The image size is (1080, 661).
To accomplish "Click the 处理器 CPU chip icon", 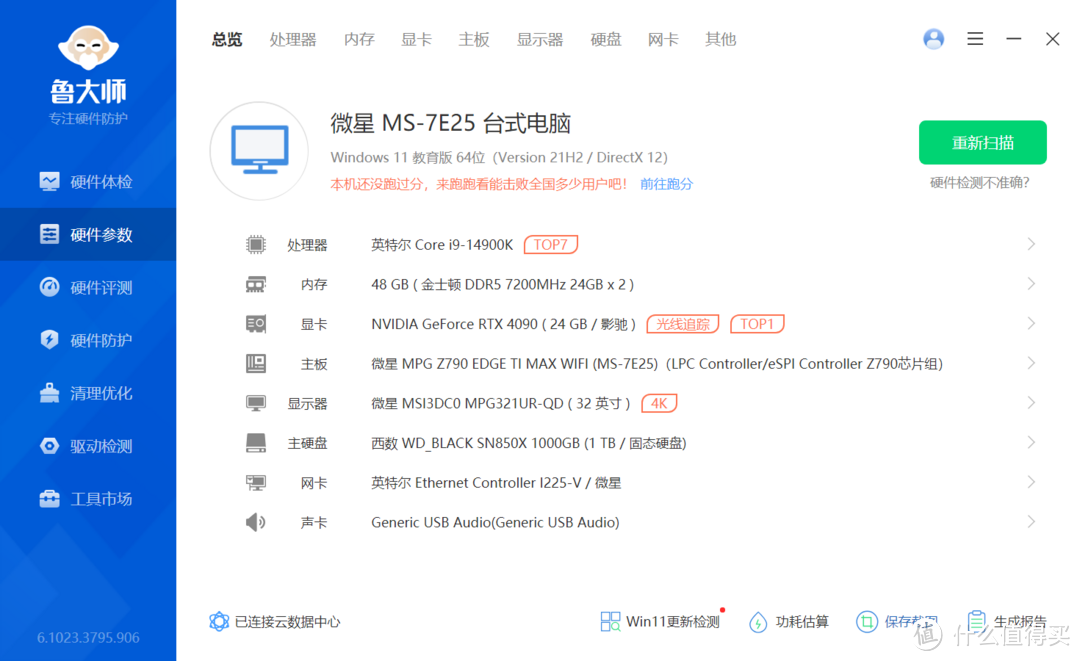I will (256, 244).
